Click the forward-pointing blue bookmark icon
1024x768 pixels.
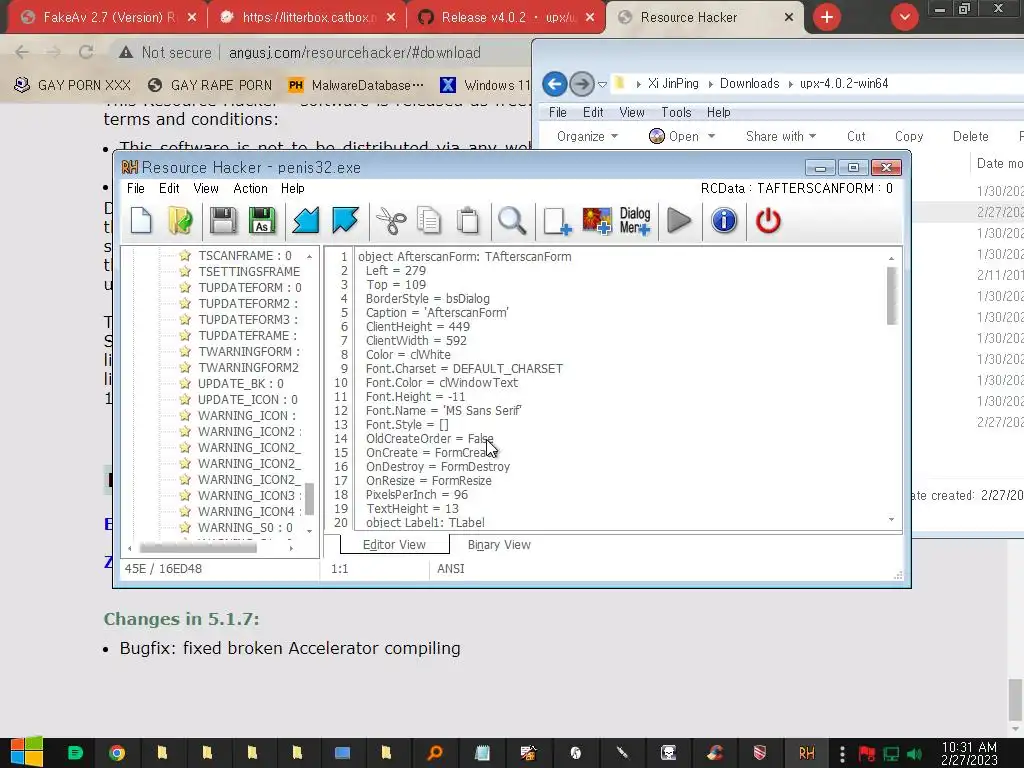345,221
